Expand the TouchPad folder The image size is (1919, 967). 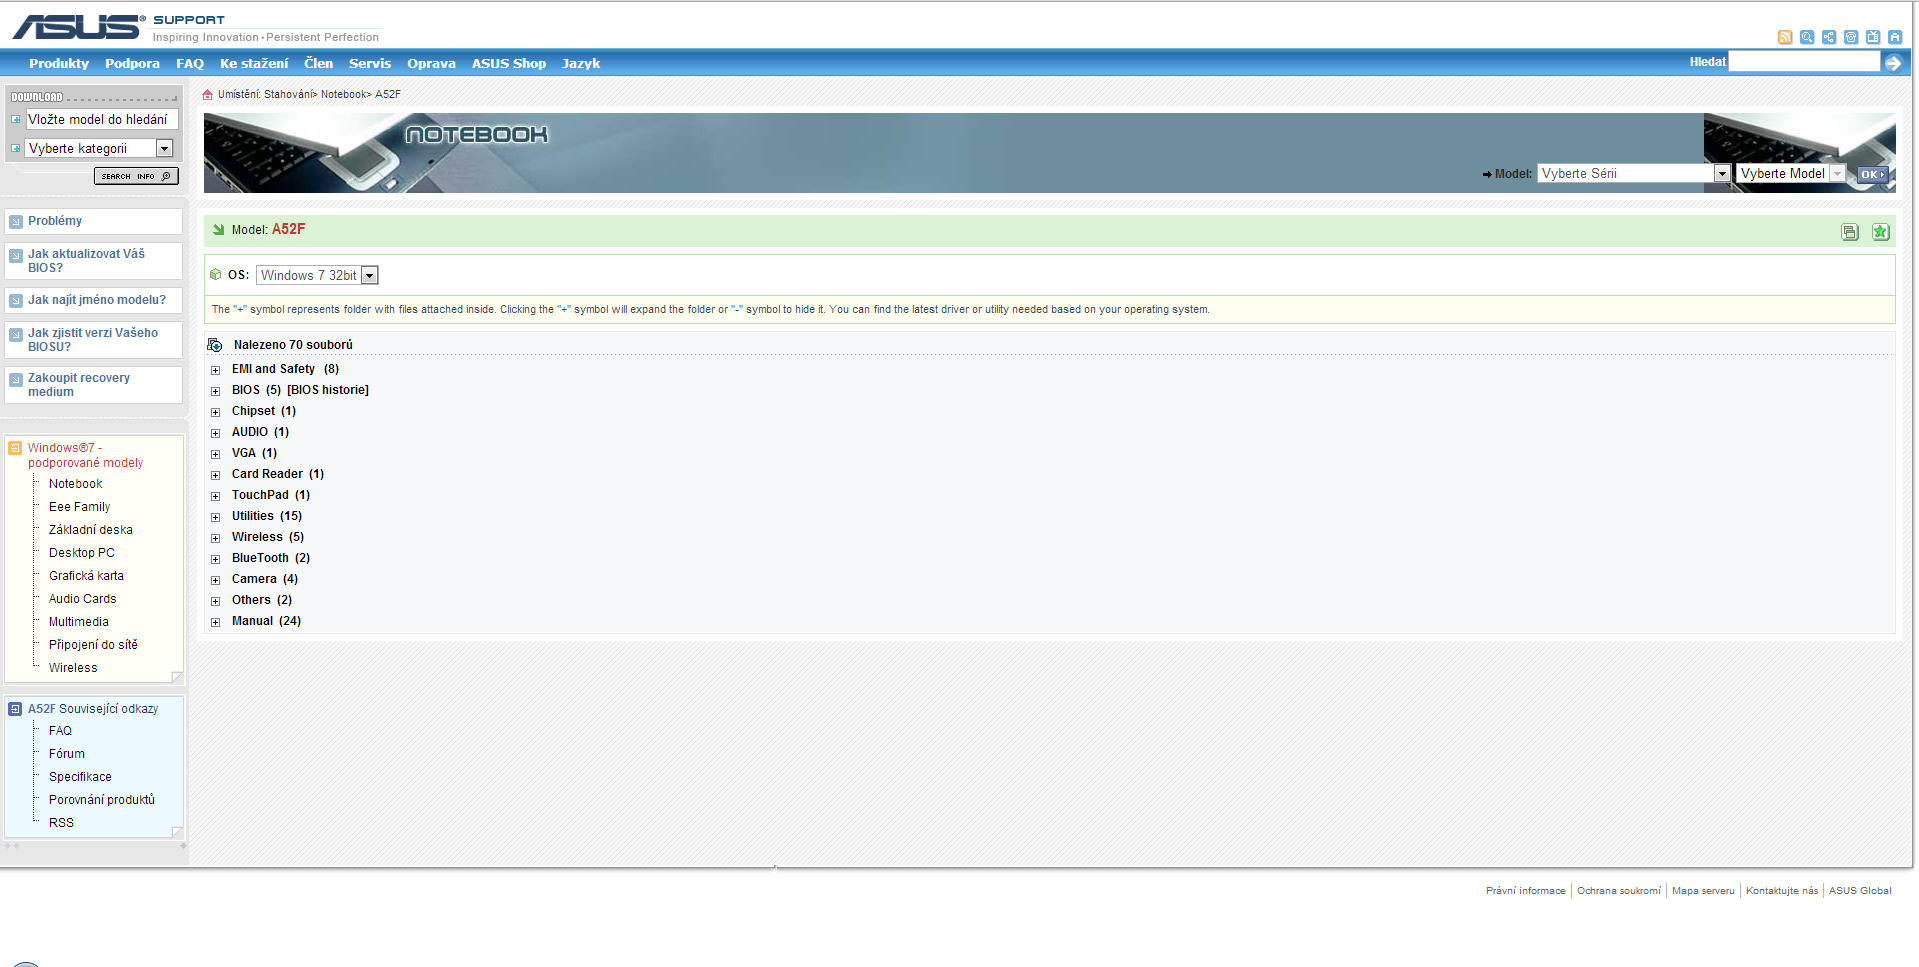click(x=215, y=496)
